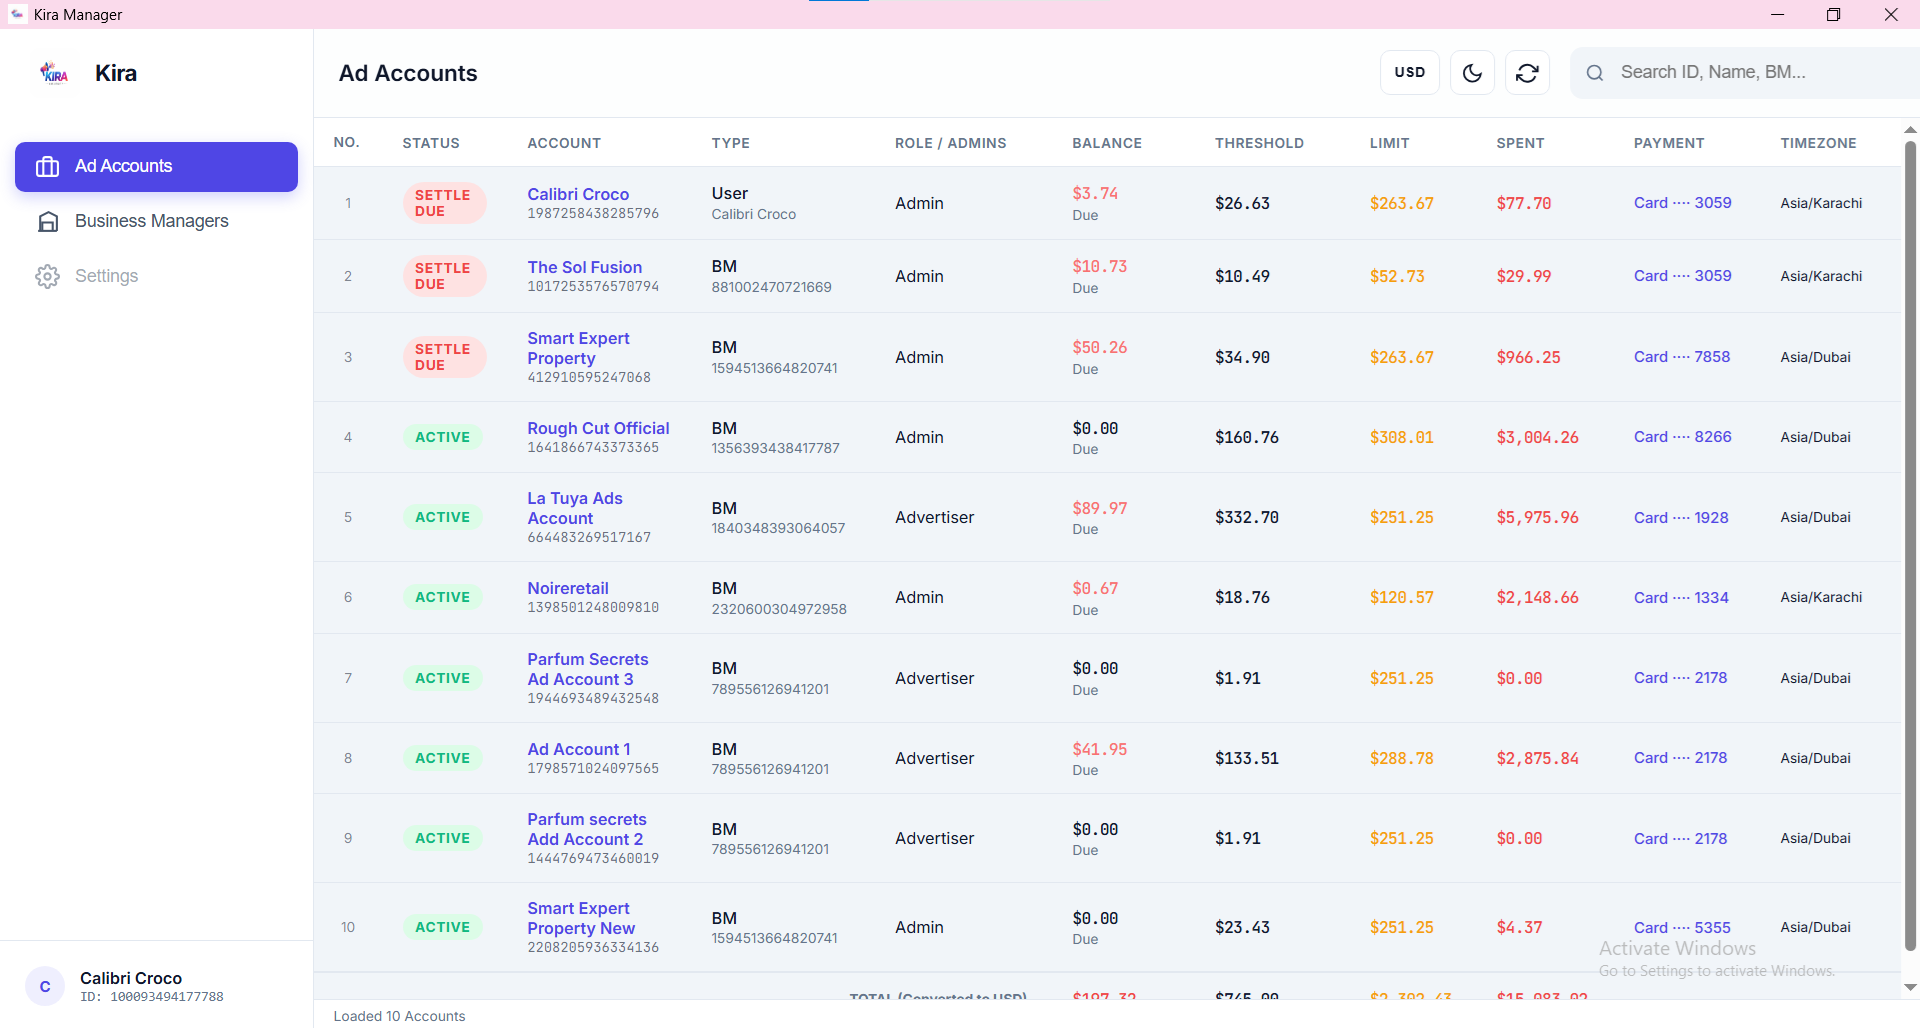Click the Card 5355 payment link
Screen dimensions: 1920x1028
coord(1682,928)
